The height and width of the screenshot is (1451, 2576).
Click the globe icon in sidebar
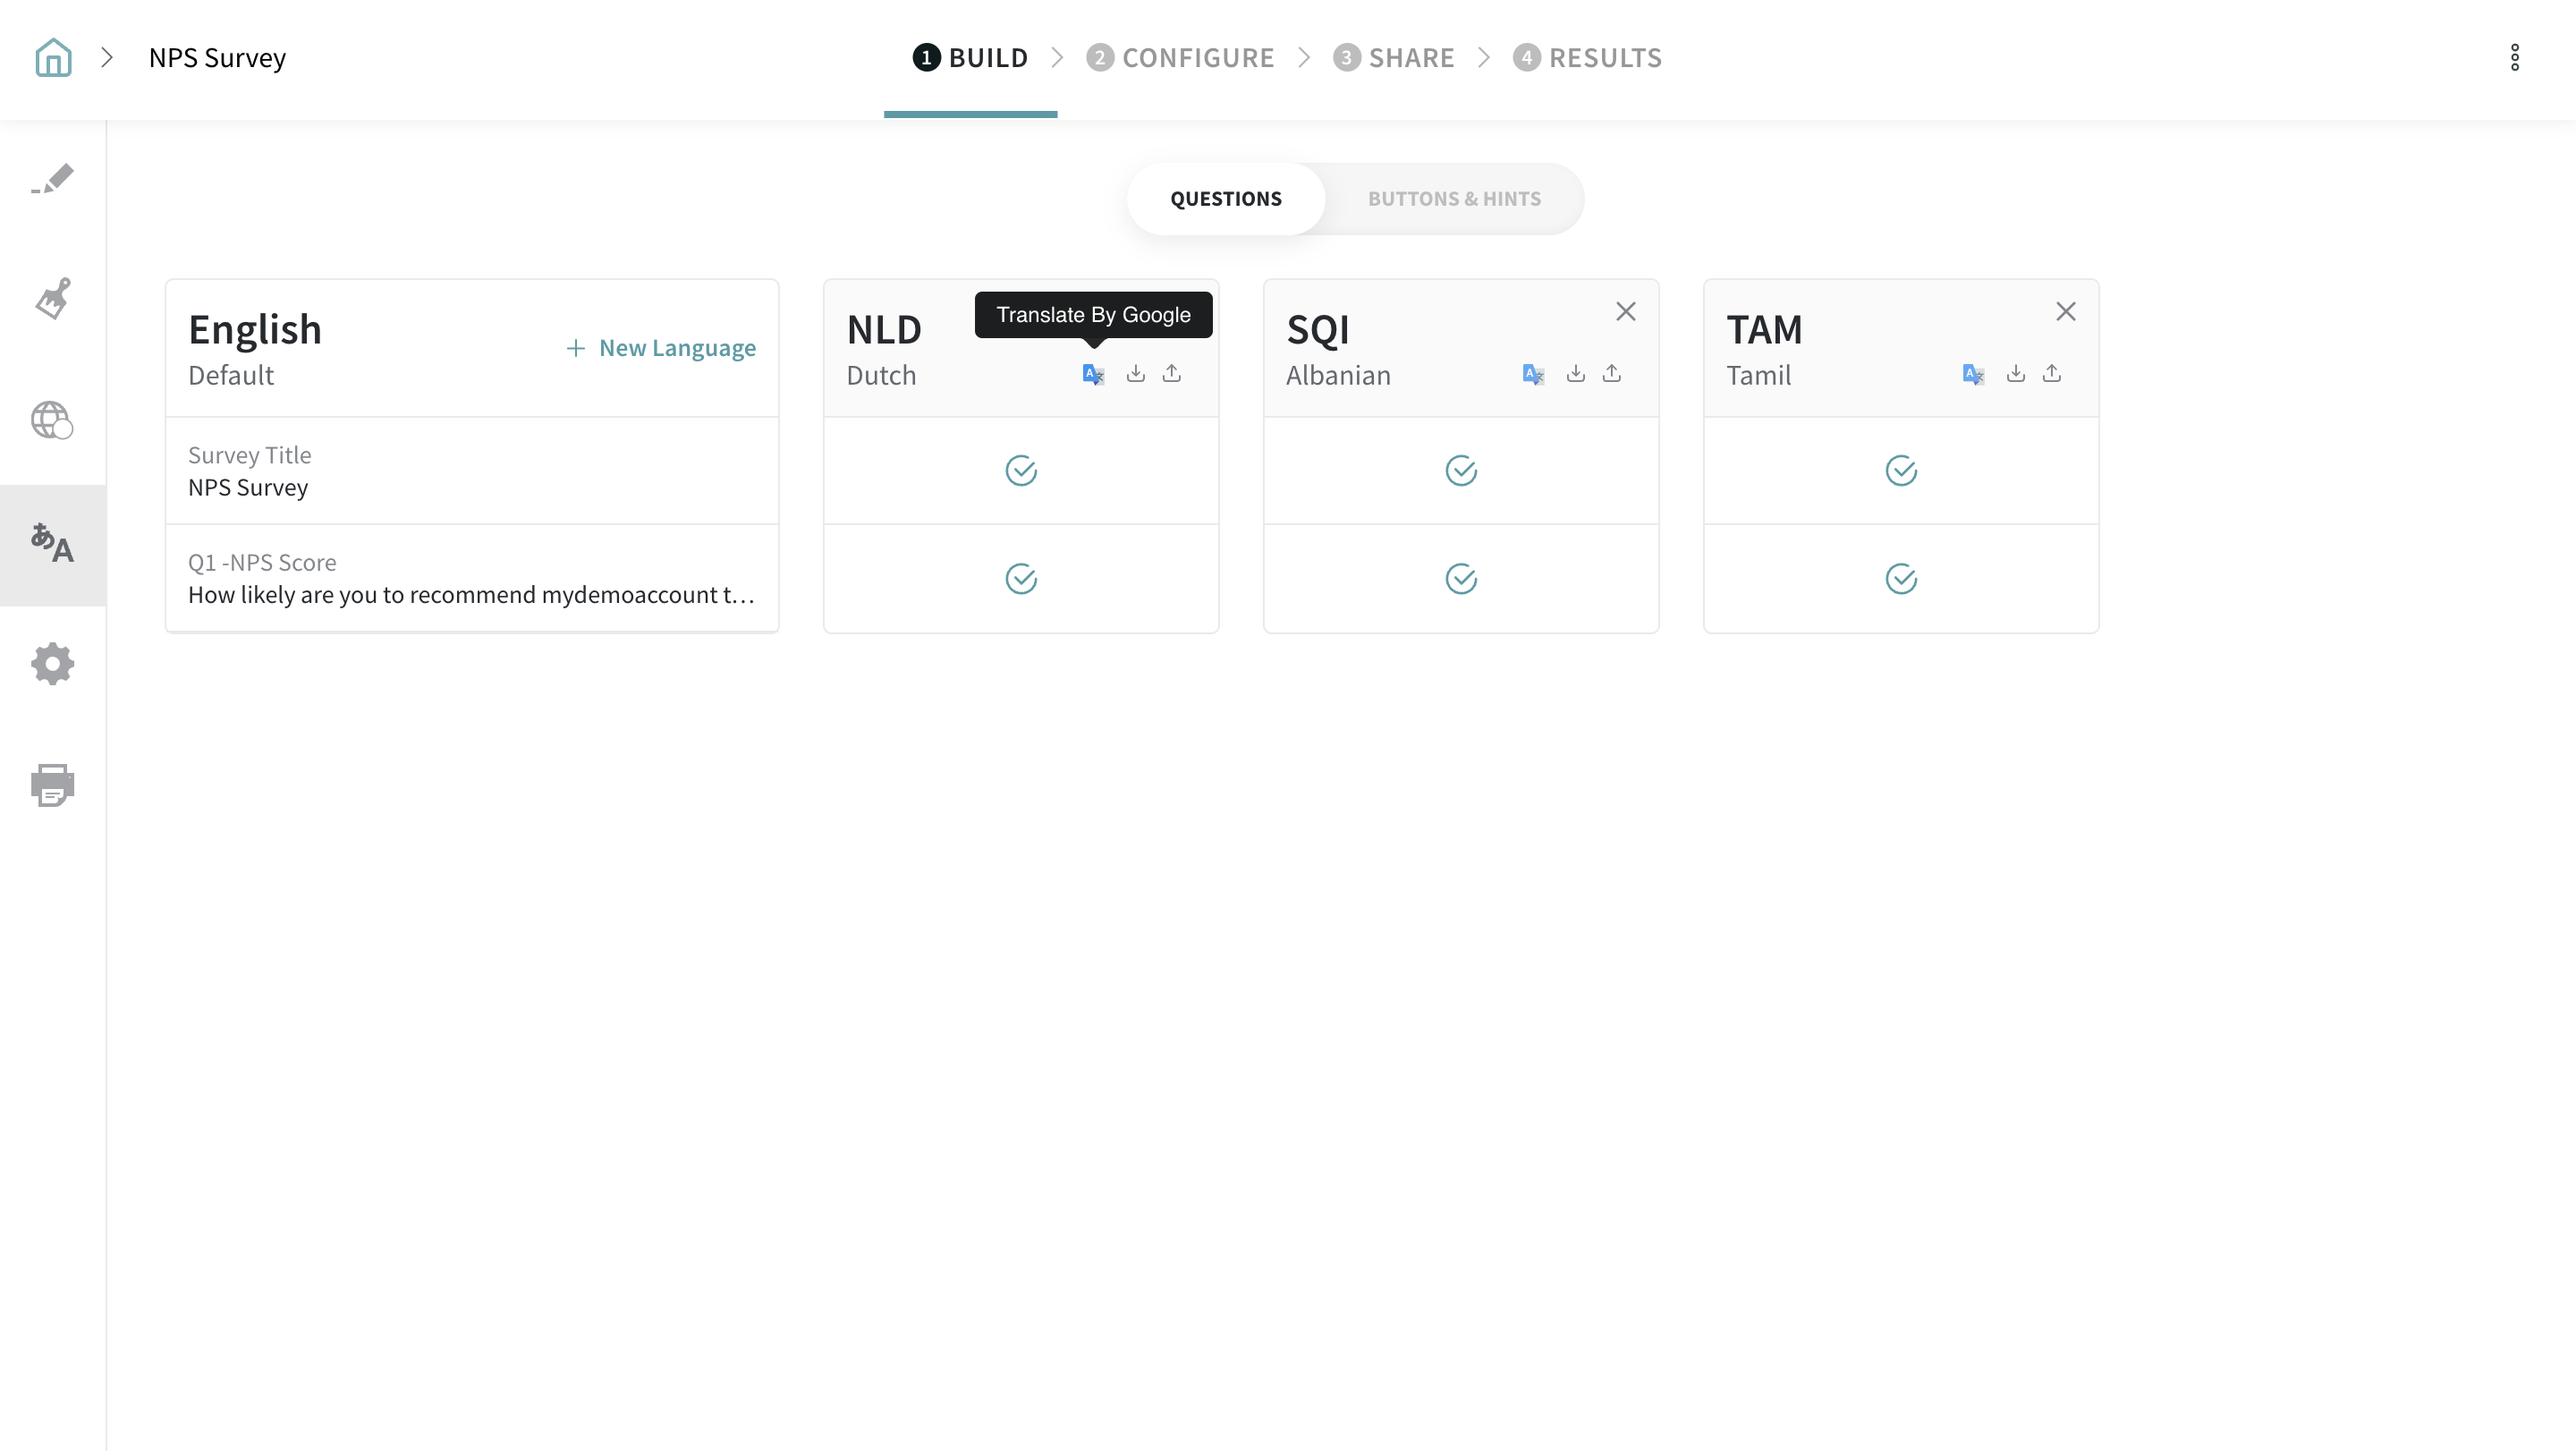[x=52, y=420]
